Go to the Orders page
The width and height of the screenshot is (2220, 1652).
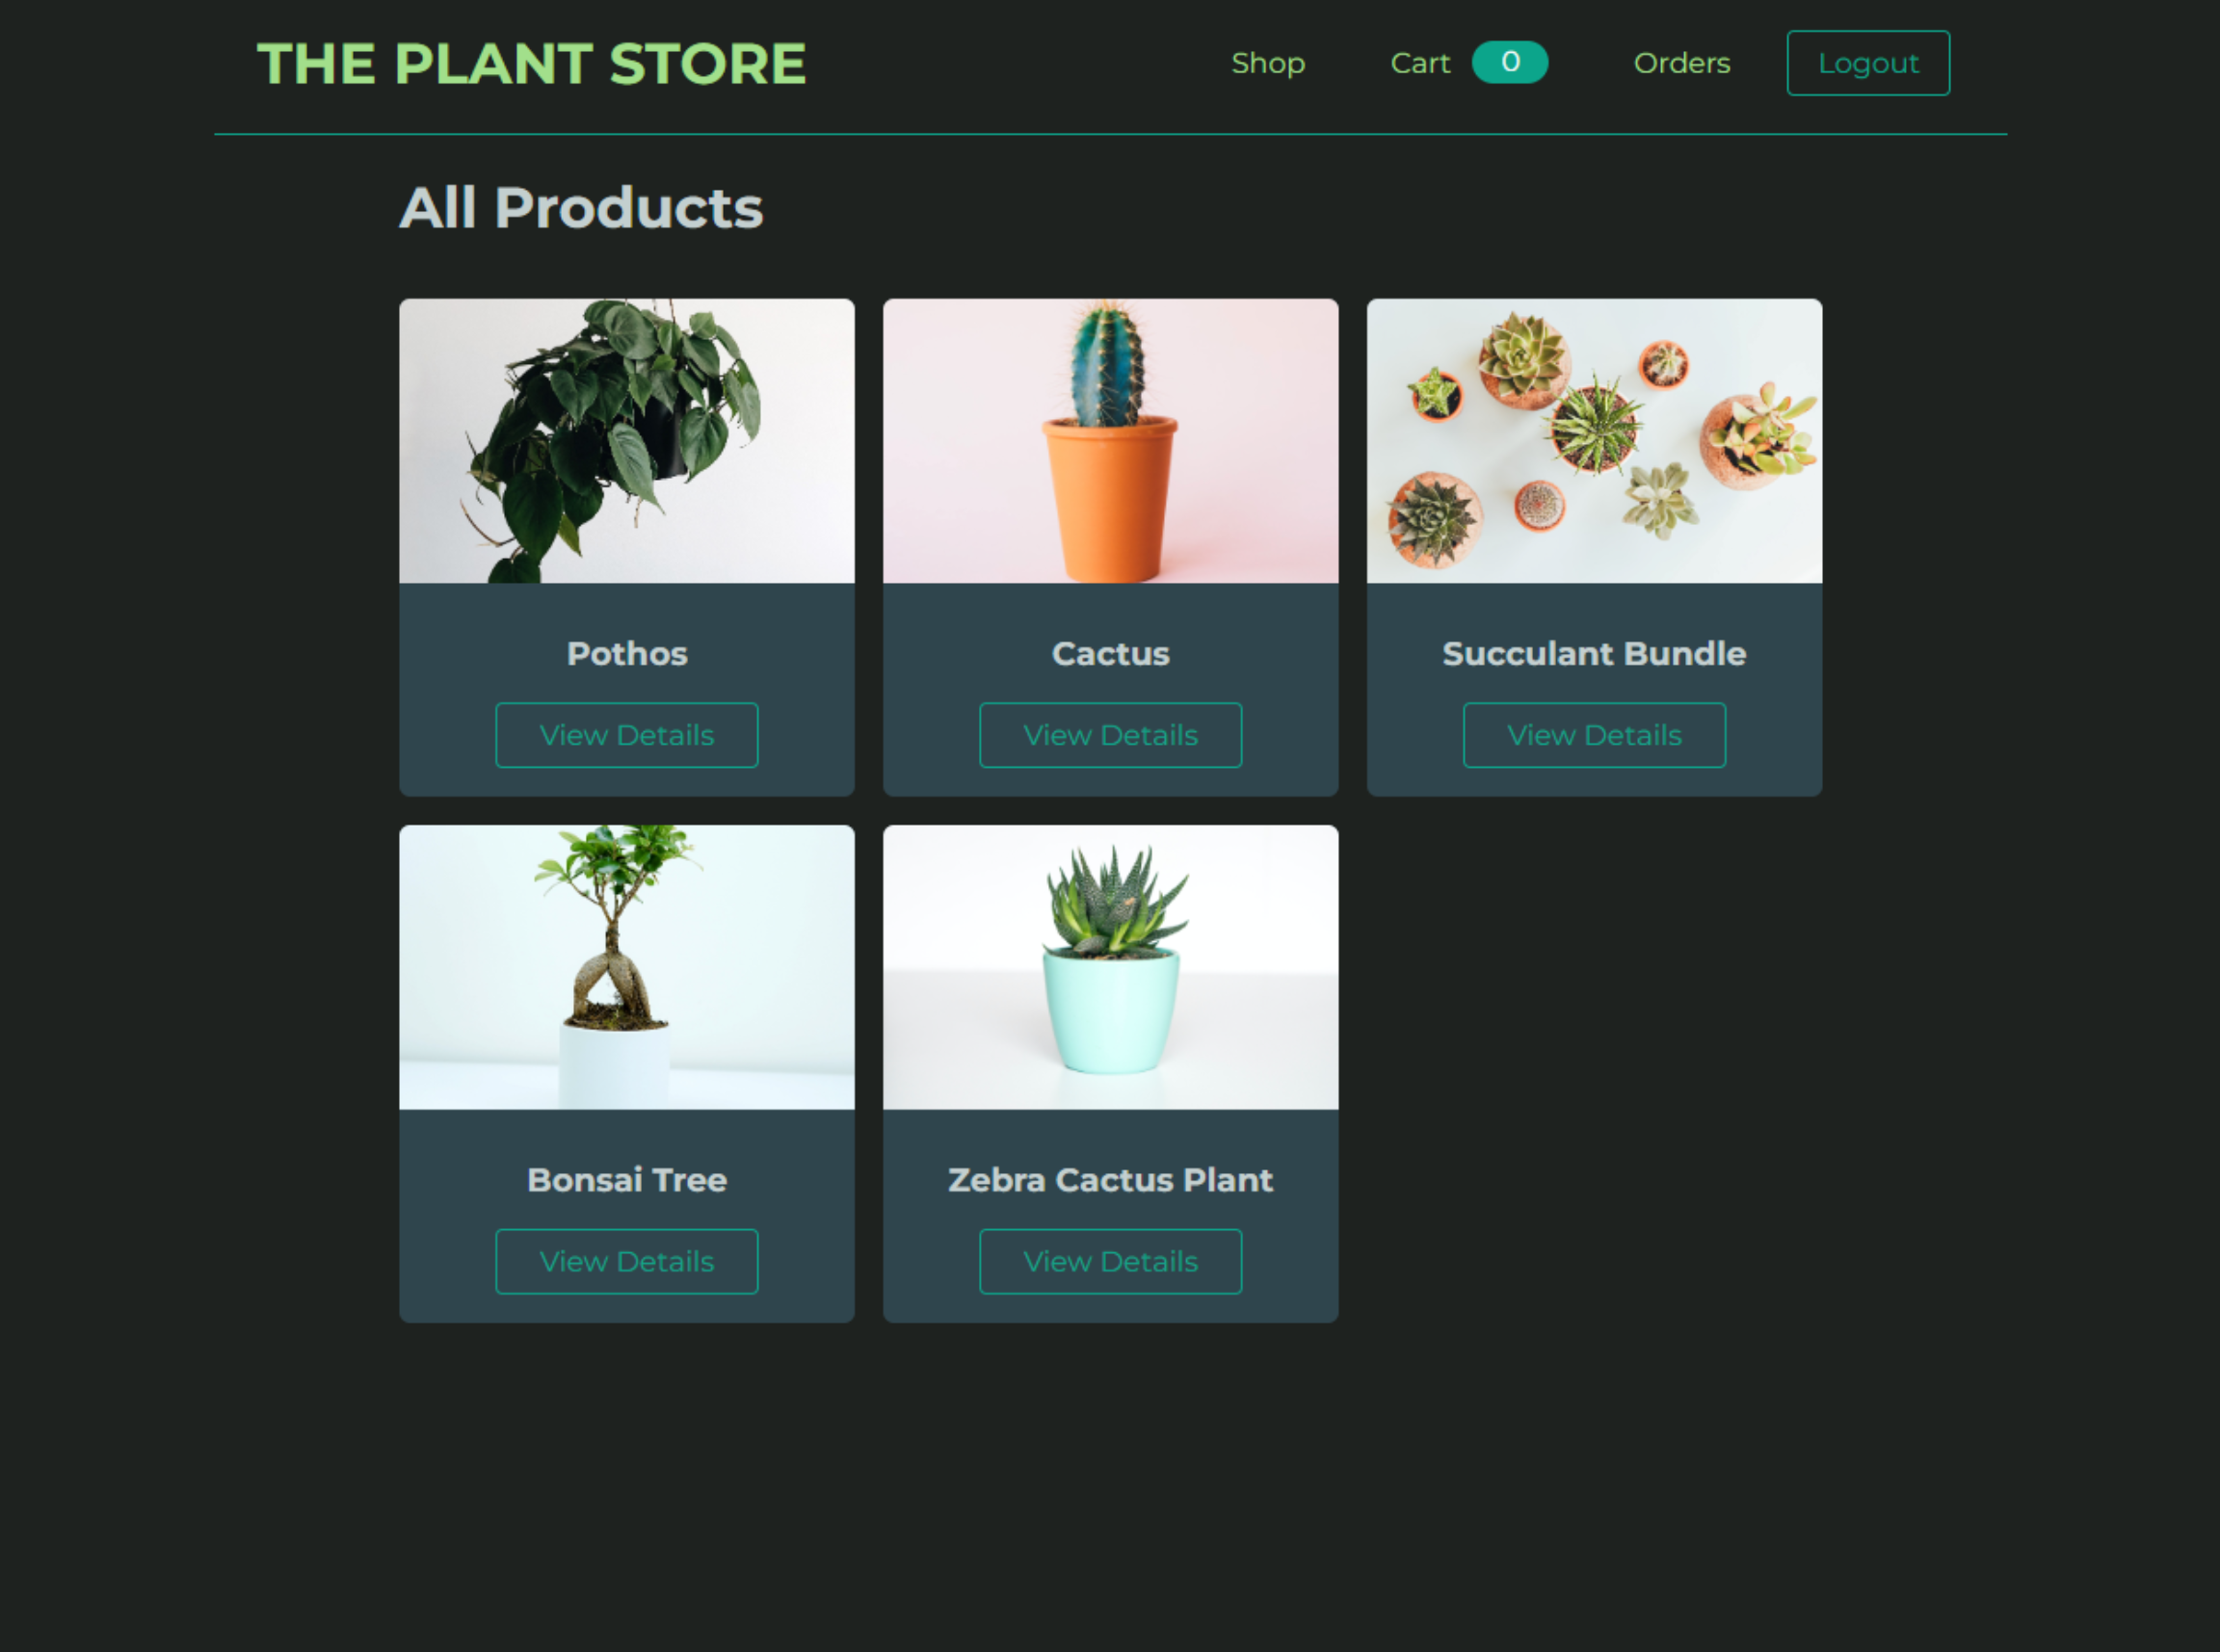(x=1681, y=63)
